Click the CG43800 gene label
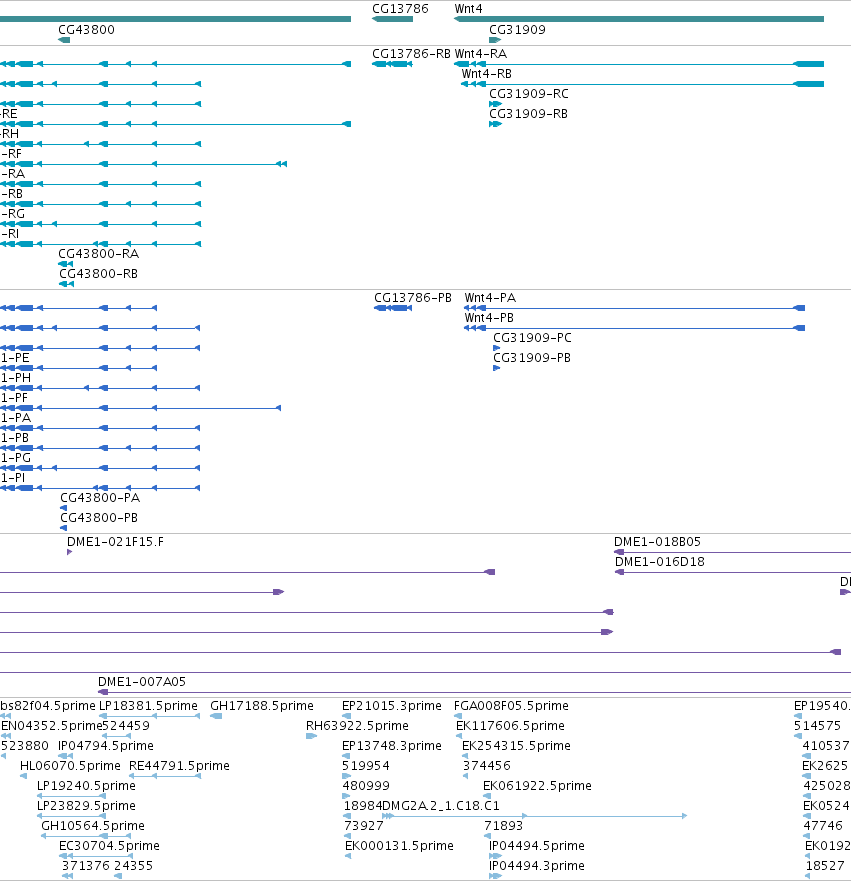 [87, 30]
